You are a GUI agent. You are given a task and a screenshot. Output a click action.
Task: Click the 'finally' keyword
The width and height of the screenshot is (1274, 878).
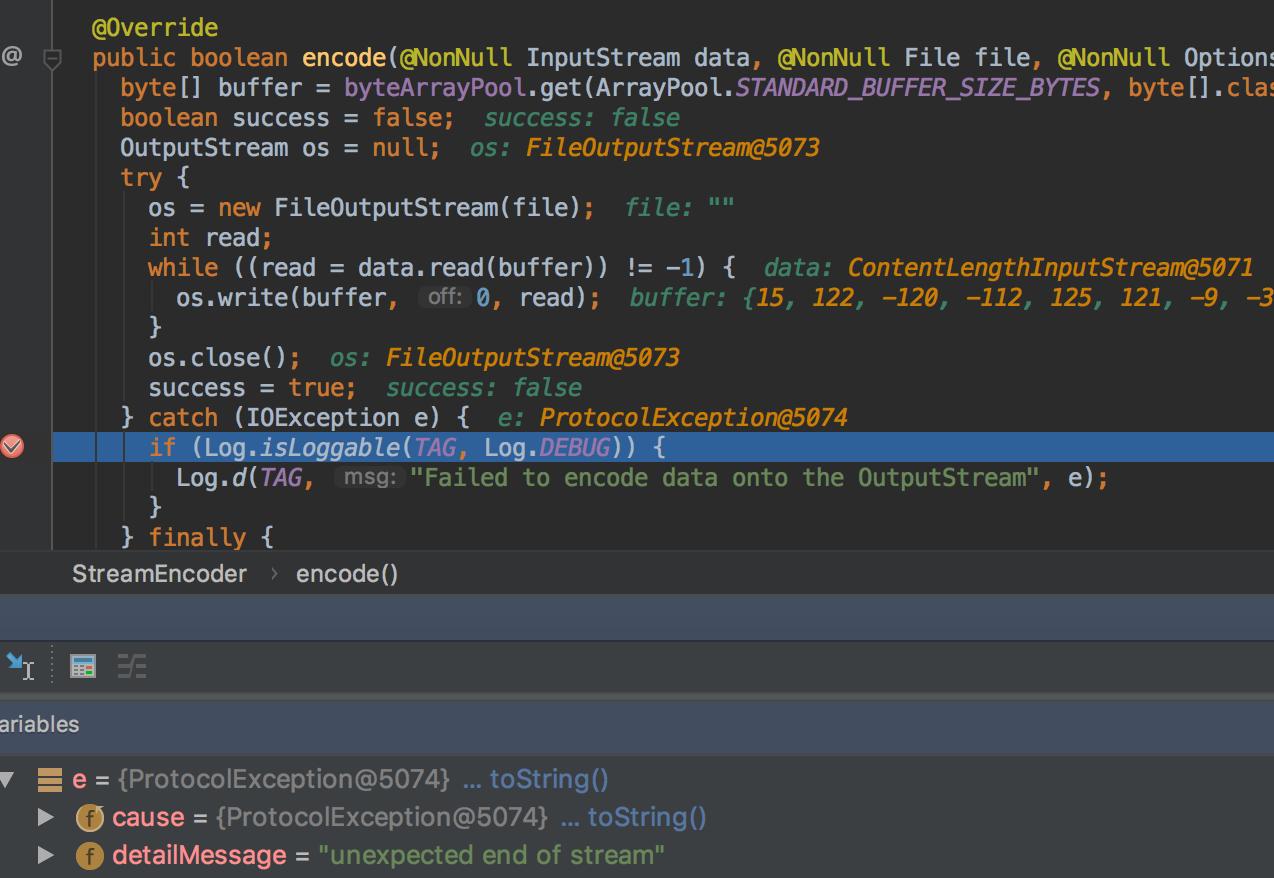(197, 538)
